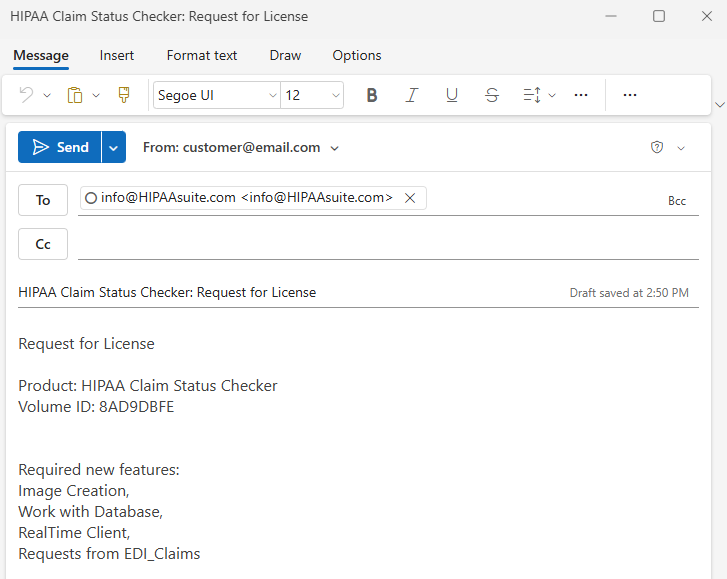The height and width of the screenshot is (579, 727).
Task: Open the Send options dropdown arrow
Action: [114, 147]
